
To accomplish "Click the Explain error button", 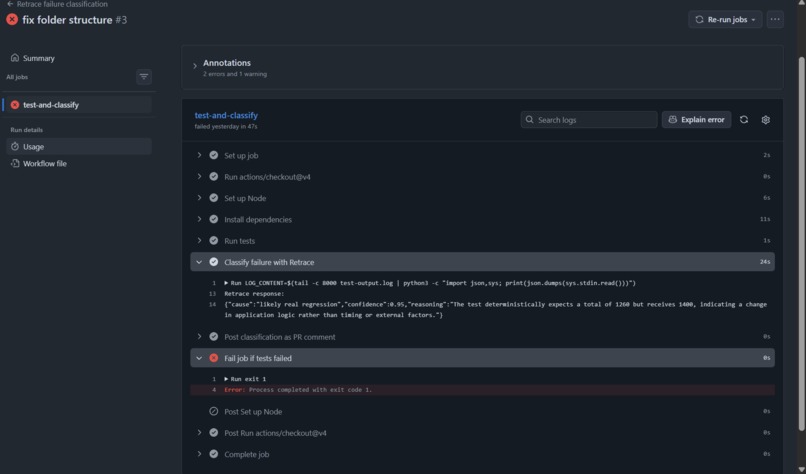I will (x=696, y=120).
